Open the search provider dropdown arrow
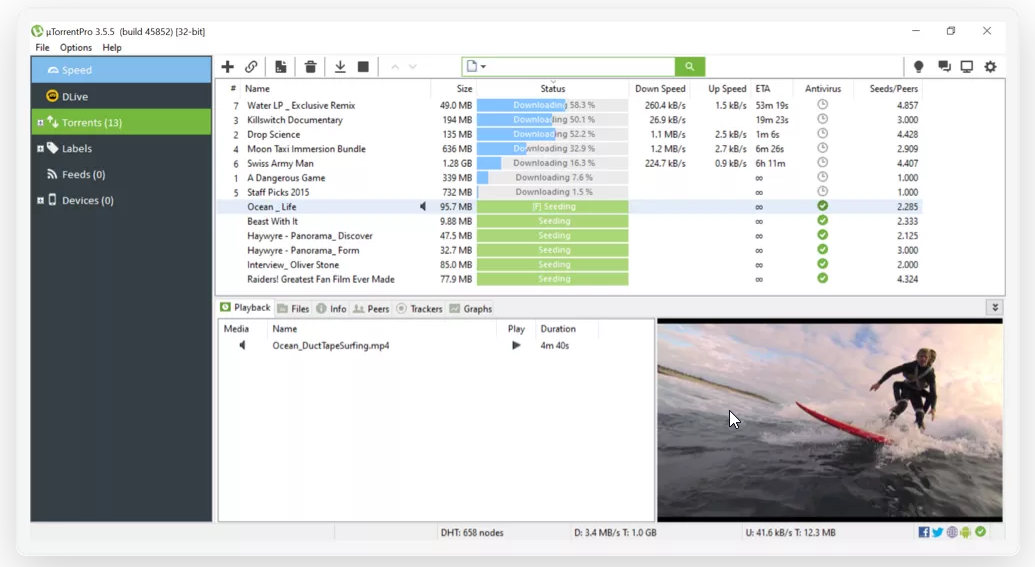Viewport: 1035px width, 567px height. click(484, 67)
